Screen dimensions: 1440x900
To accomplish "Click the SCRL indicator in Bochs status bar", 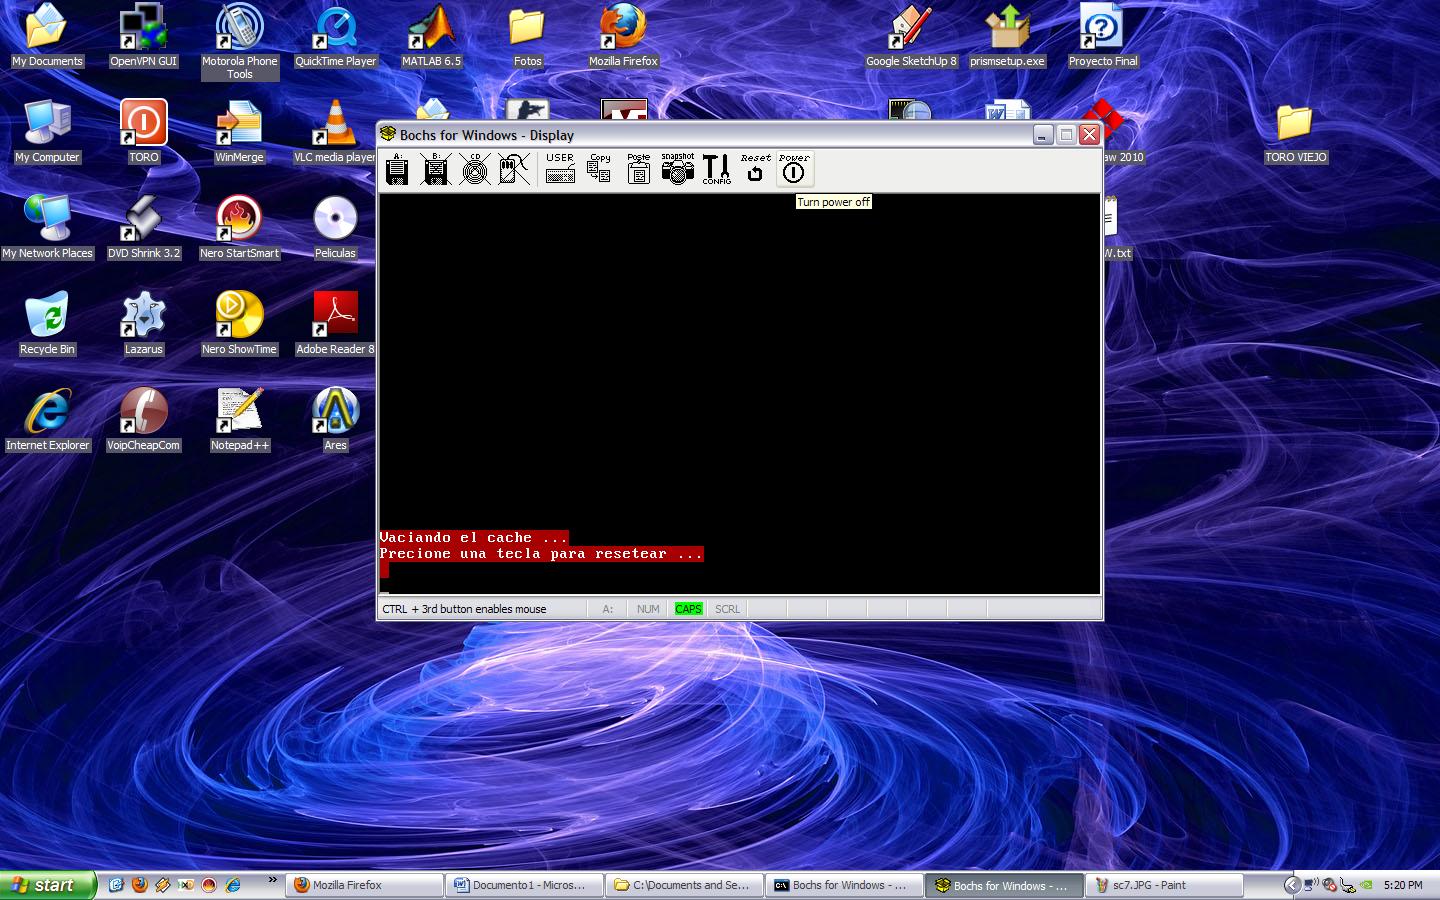I will (727, 609).
